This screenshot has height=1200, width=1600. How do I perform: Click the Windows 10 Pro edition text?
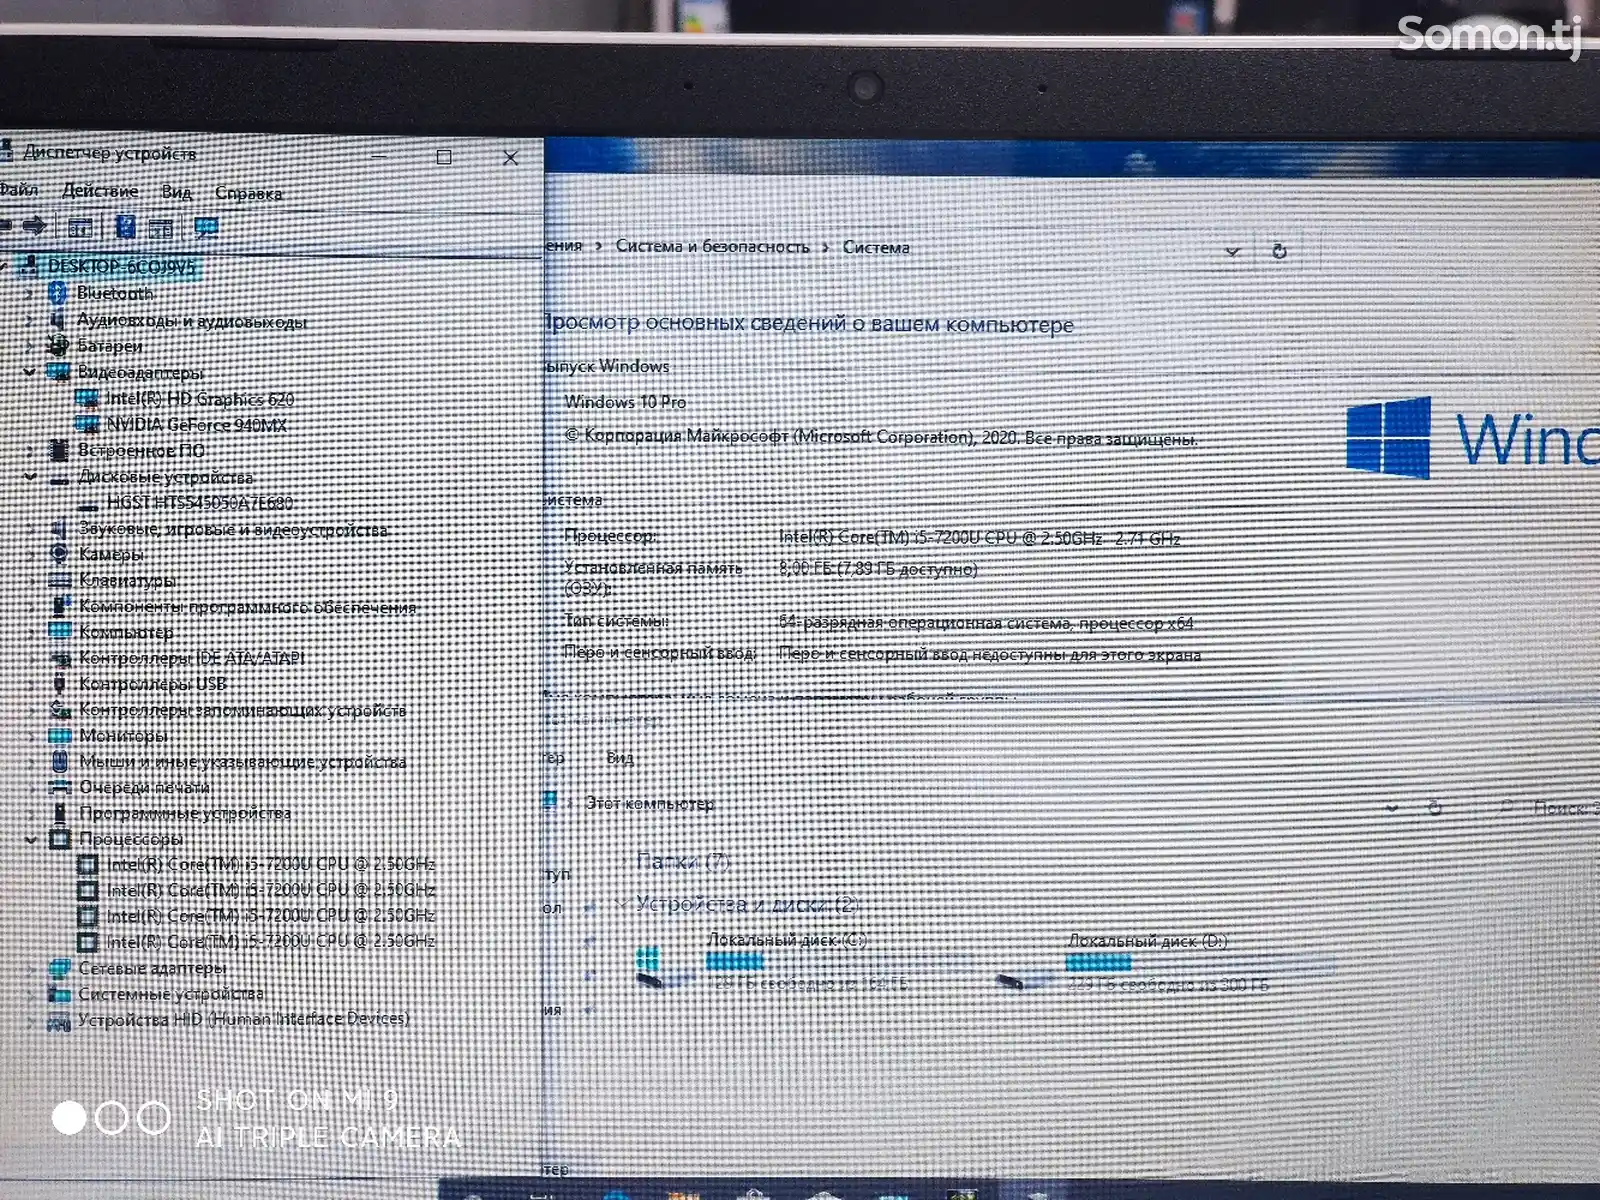pyautogui.click(x=625, y=402)
